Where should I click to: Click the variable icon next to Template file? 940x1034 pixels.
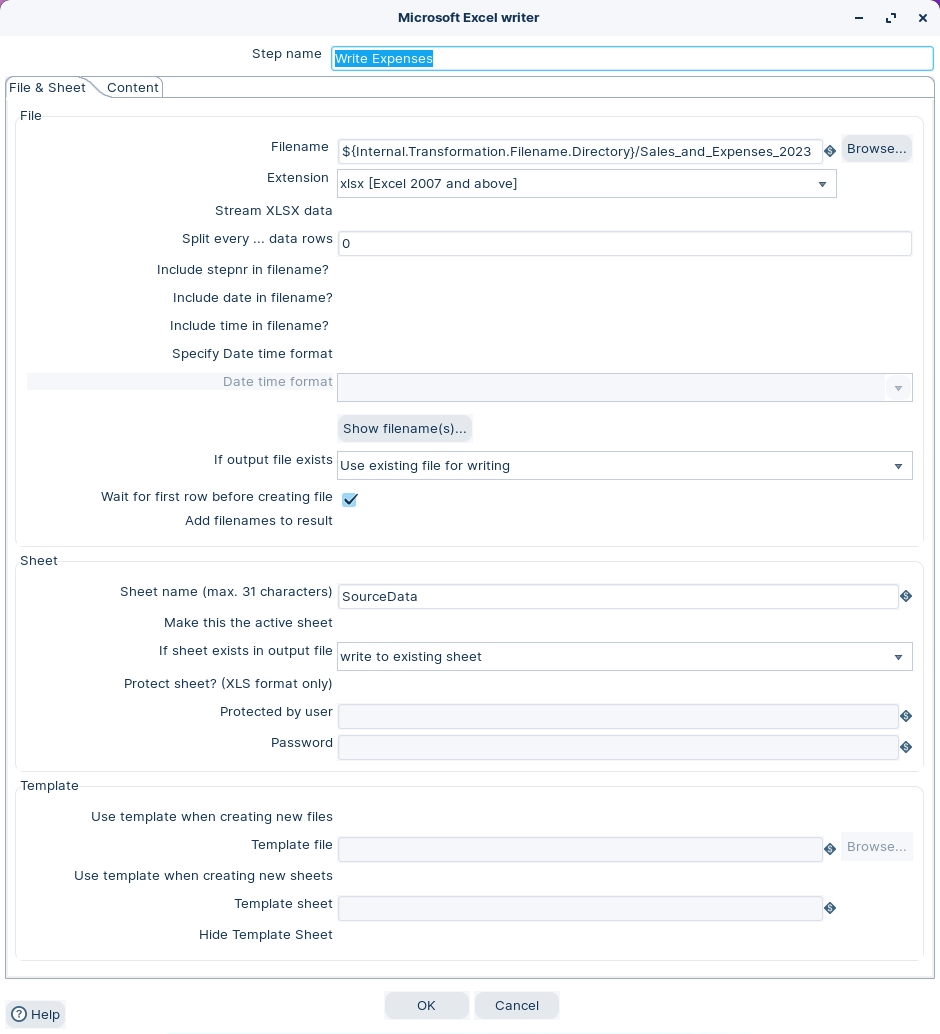tap(829, 849)
